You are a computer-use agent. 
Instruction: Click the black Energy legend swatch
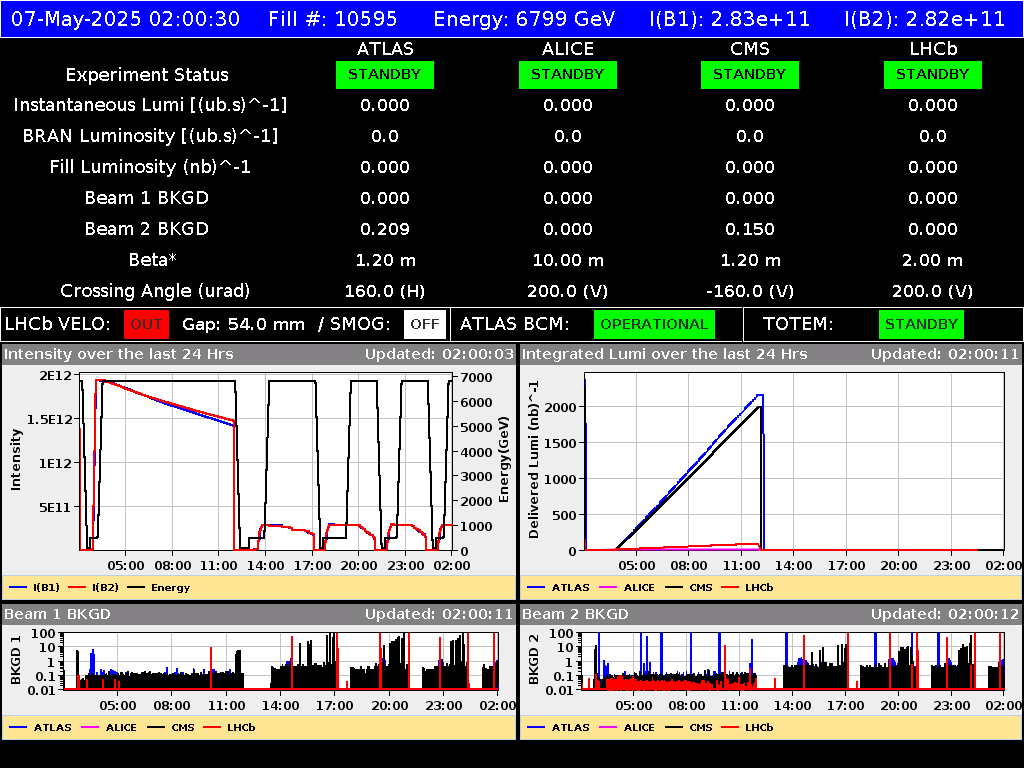136,587
